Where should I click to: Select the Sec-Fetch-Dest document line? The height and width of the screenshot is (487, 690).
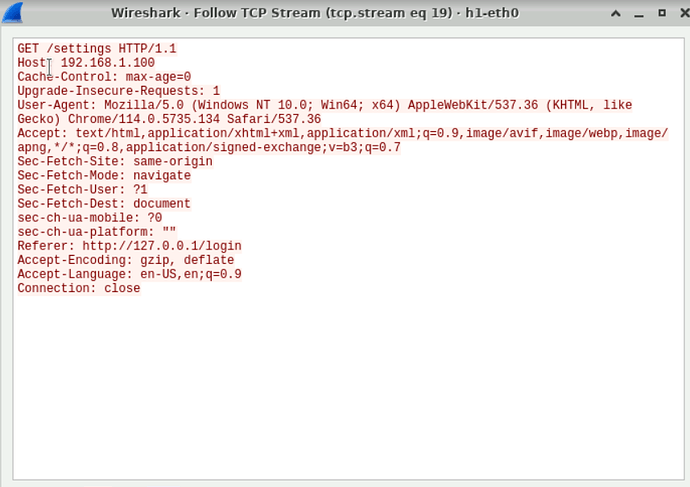tap(104, 203)
